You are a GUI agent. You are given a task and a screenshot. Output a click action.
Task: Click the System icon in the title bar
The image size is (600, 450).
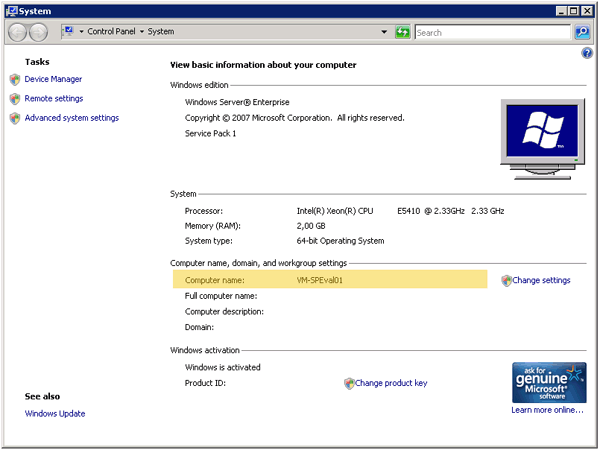point(11,10)
